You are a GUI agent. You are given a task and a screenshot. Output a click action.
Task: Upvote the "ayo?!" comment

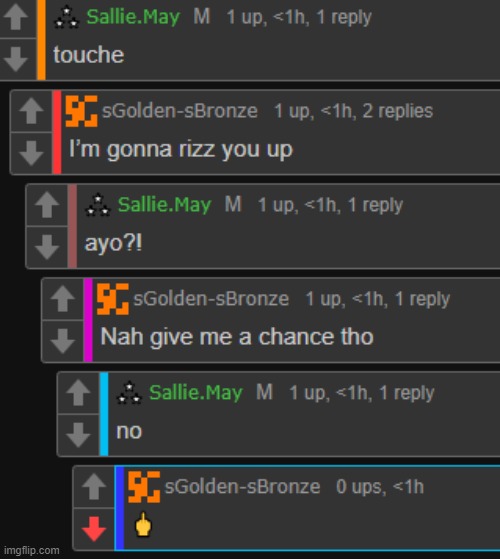click(47, 205)
